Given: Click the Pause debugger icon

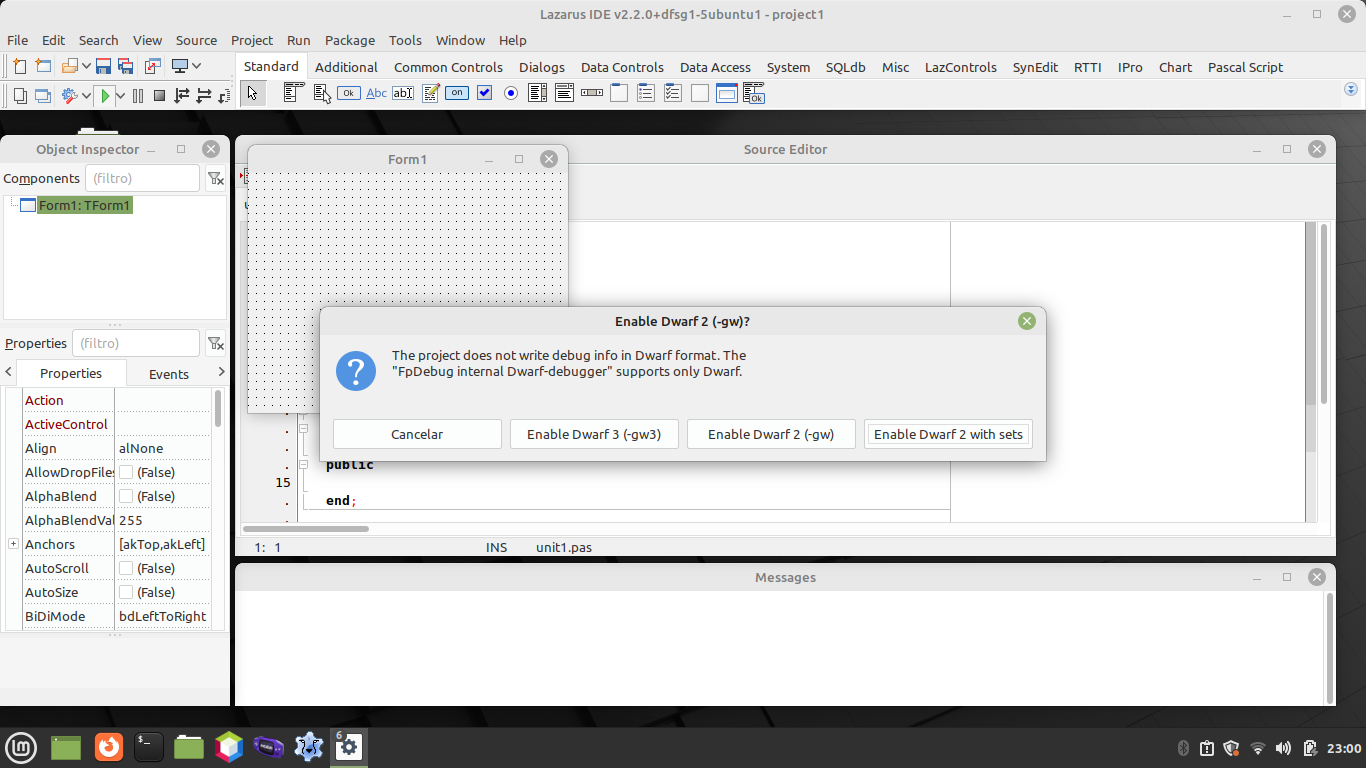Looking at the screenshot, I should coord(138,95).
